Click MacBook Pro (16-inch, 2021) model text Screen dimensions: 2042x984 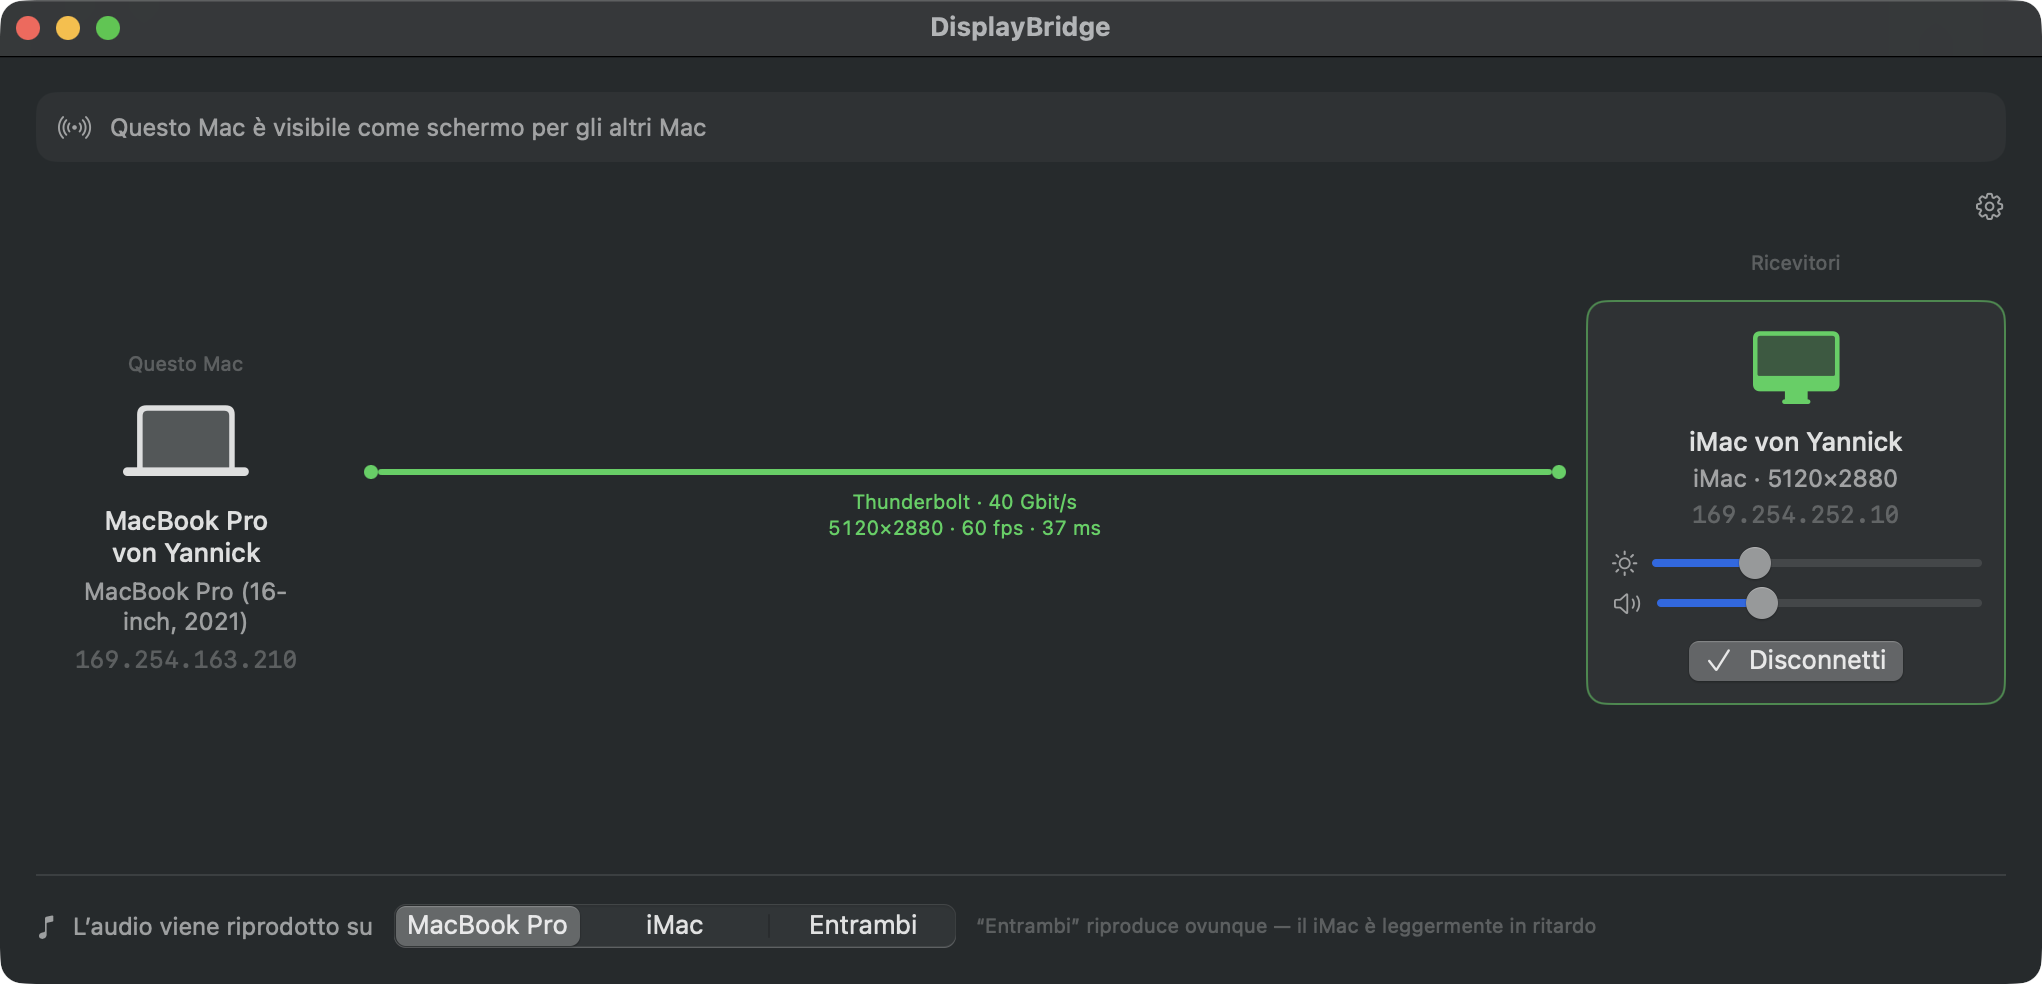tap(186, 606)
